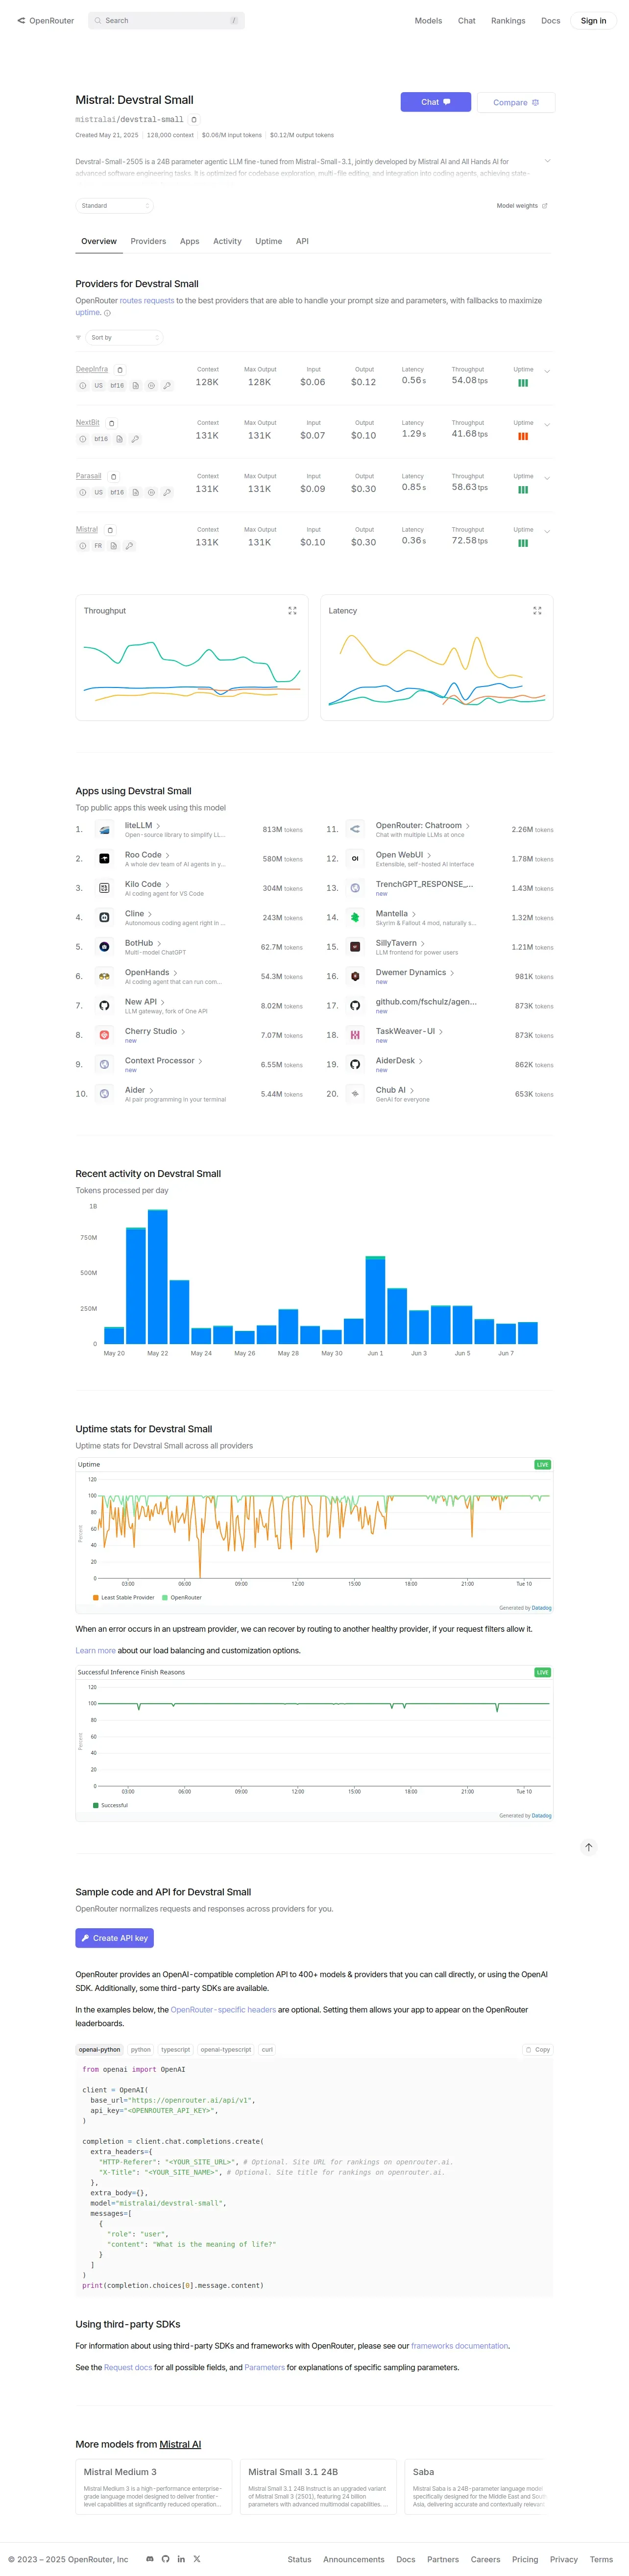This screenshot has width=629, height=2576.
Task: Click the tallest May 22 activity bar
Action: tap(158, 1276)
